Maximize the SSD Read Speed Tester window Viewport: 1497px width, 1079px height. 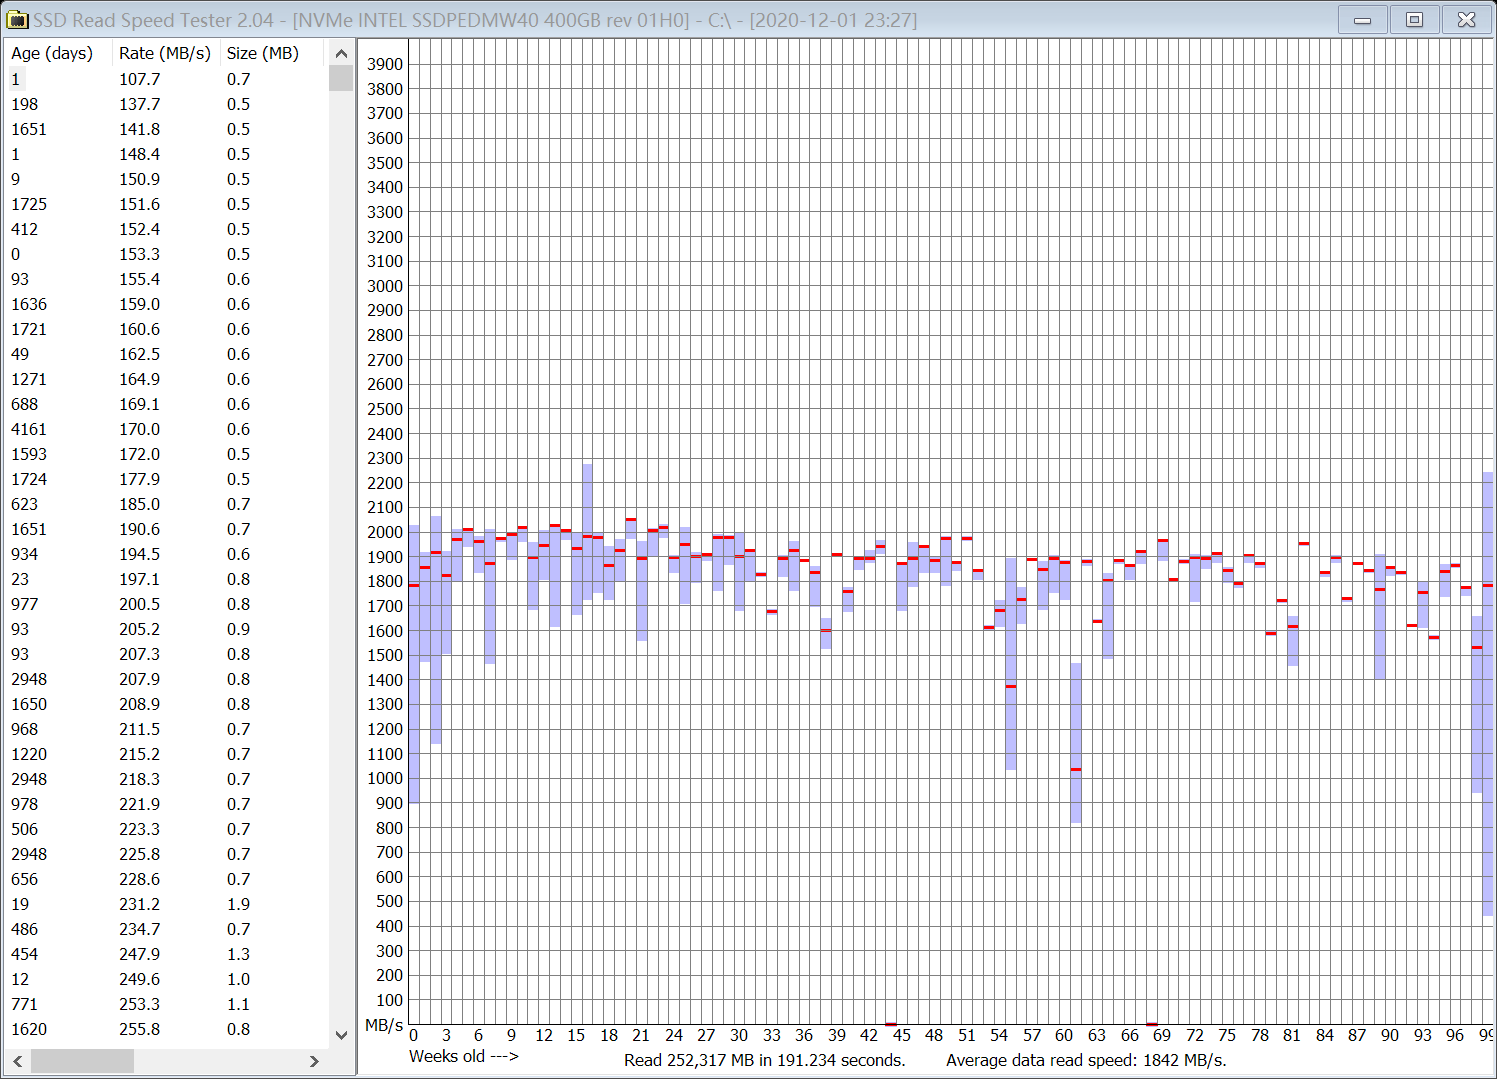tap(1414, 20)
